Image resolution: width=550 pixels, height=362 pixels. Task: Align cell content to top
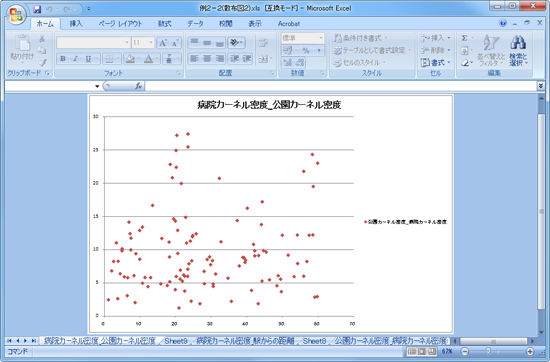[194, 43]
